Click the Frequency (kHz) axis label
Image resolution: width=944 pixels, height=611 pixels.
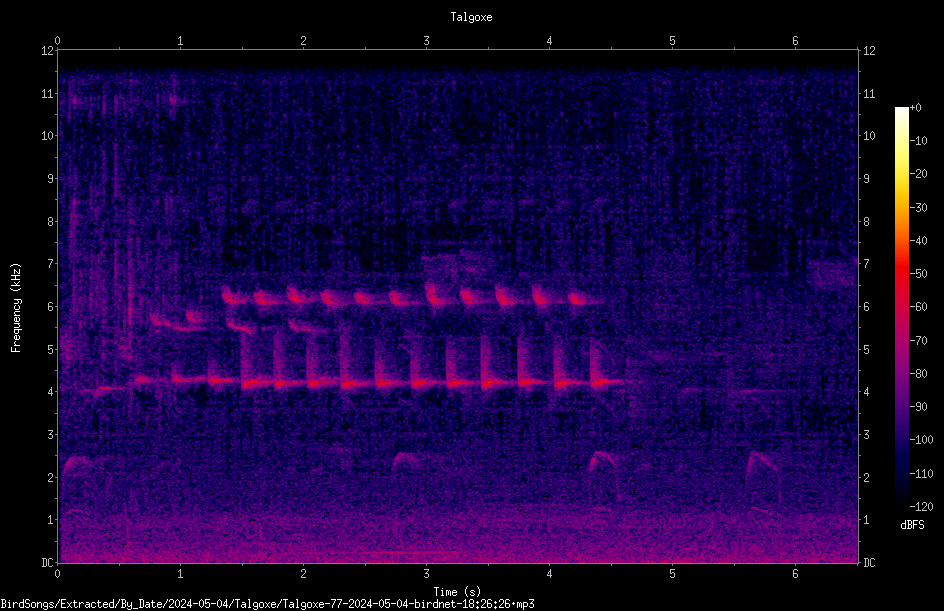pos(16,308)
